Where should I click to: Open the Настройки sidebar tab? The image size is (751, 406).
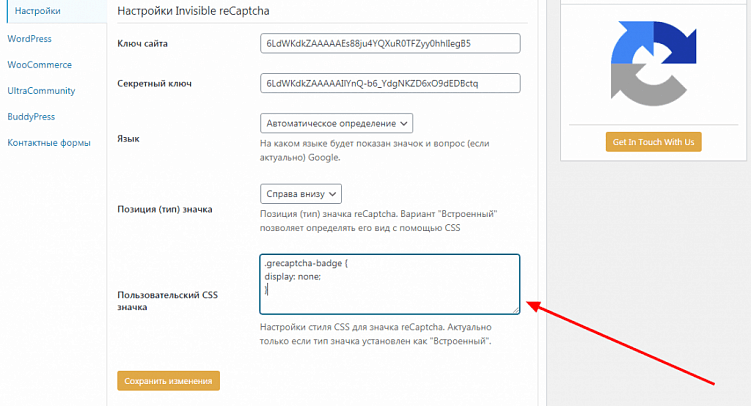pyautogui.click(x=37, y=11)
